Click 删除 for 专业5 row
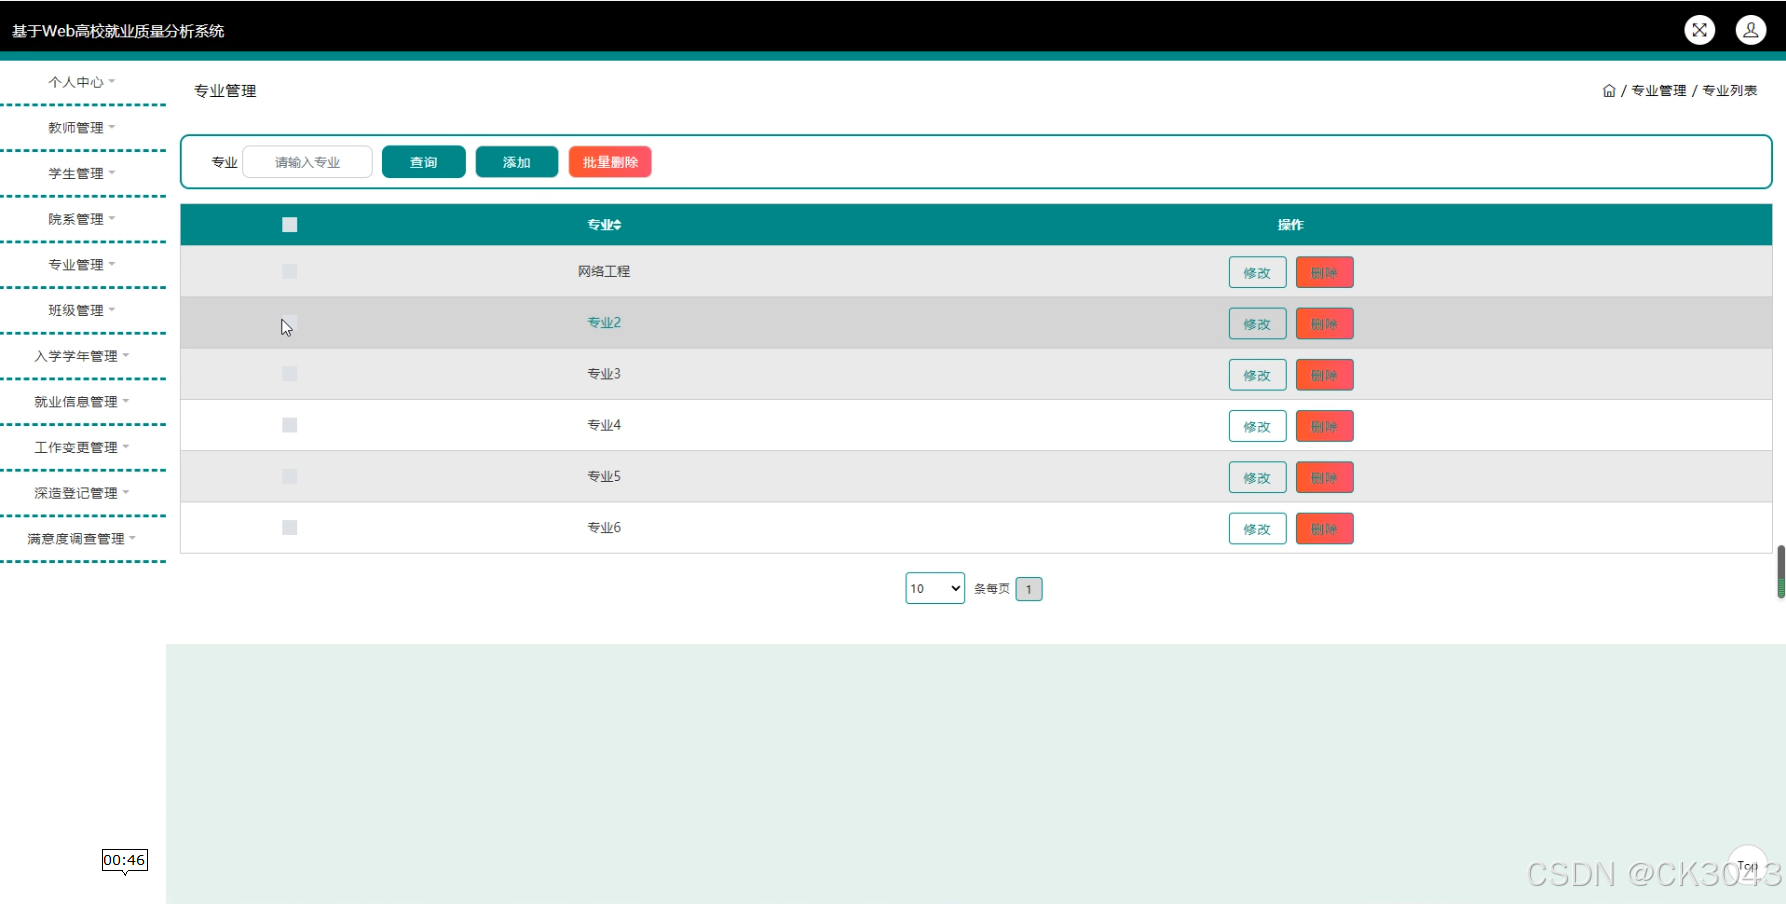Viewport: 1786px width, 904px height. coord(1324,477)
